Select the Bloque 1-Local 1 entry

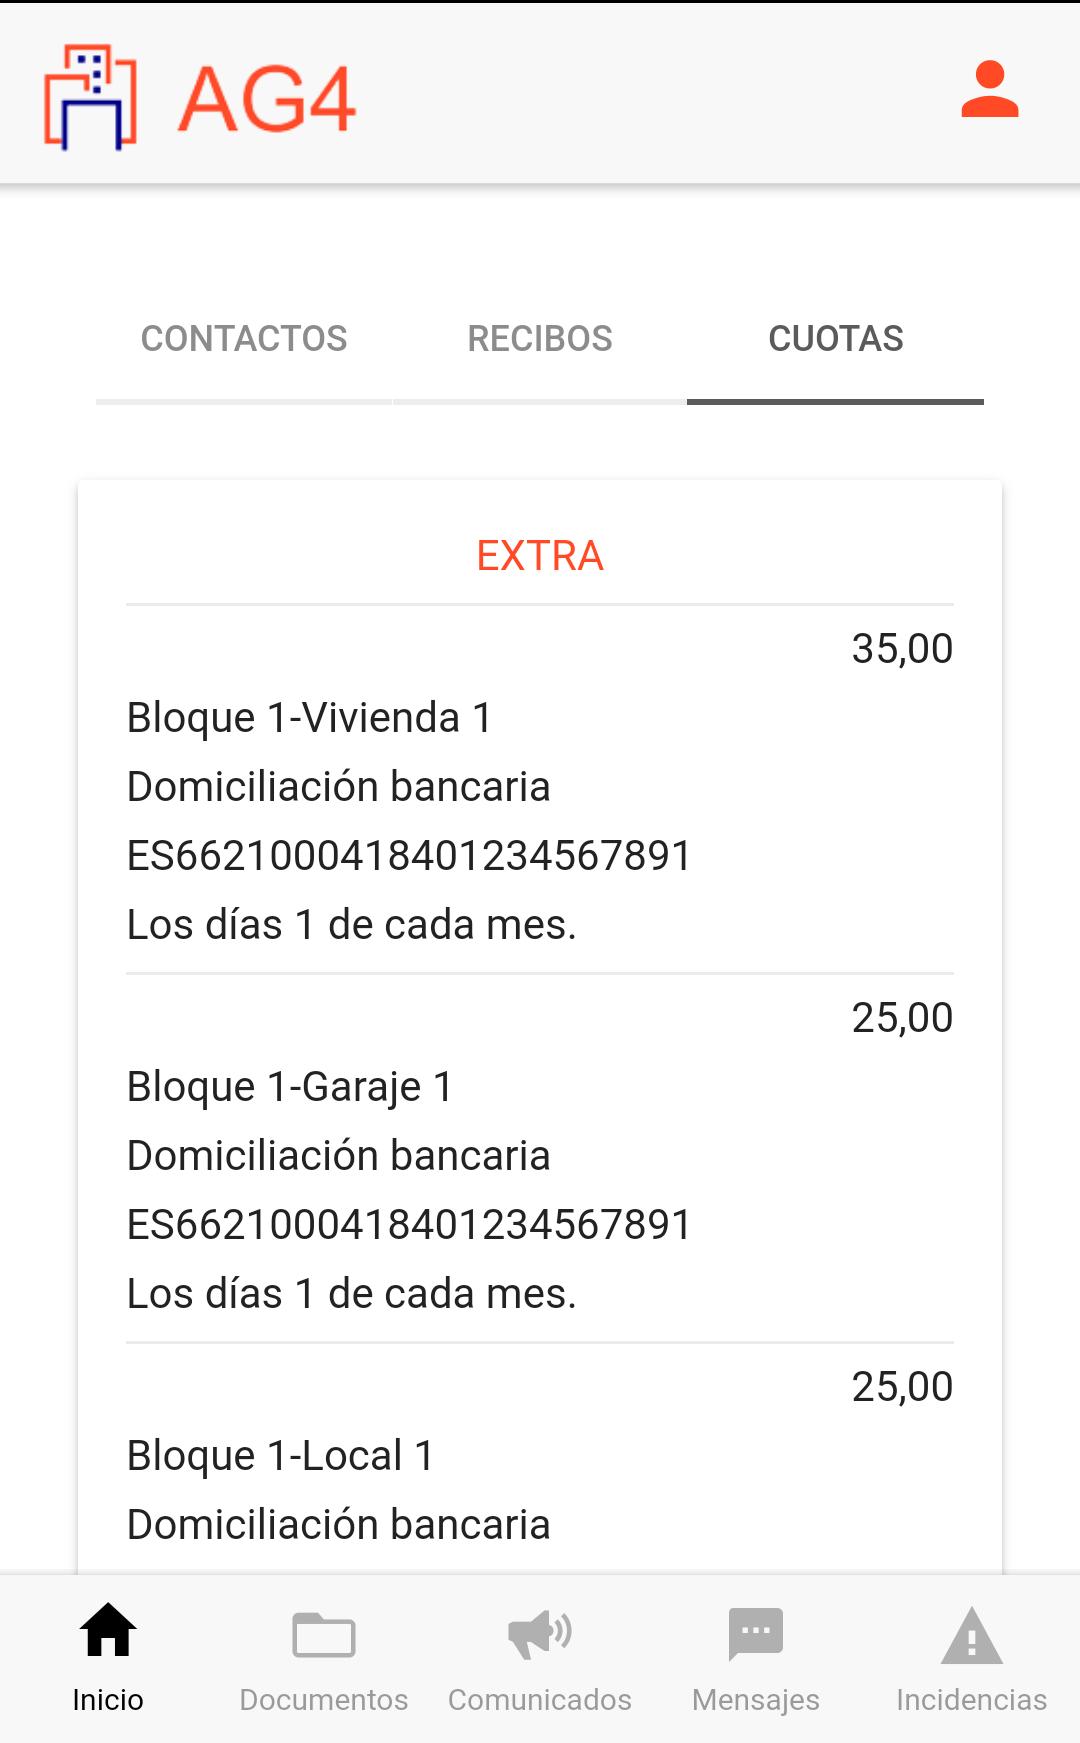281,1456
